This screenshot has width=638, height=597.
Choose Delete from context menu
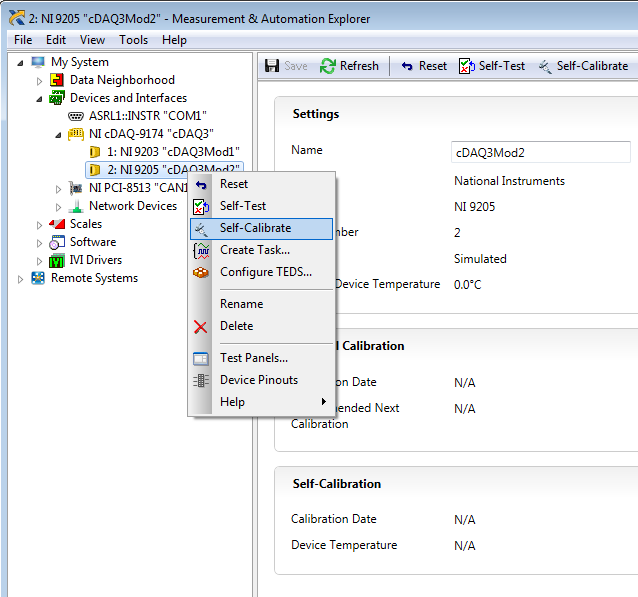(261, 326)
